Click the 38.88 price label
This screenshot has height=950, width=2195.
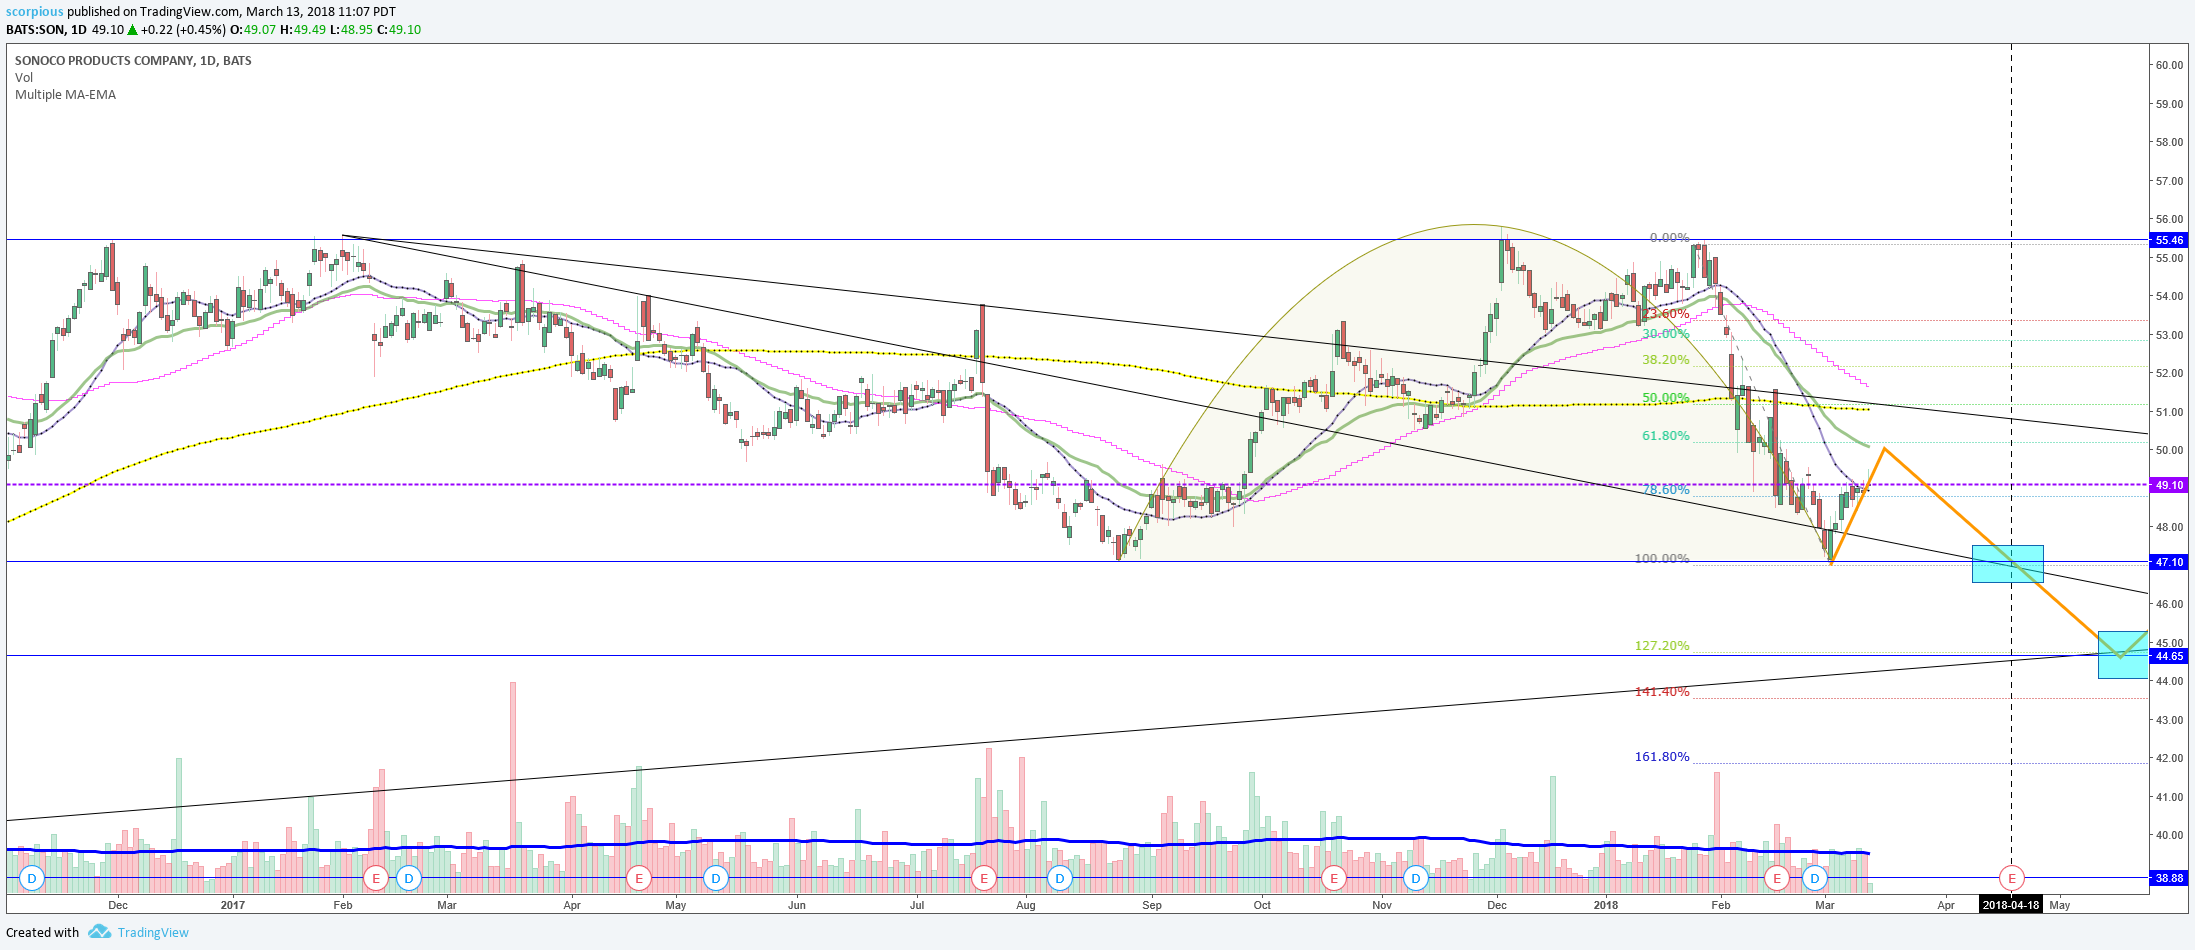(2169, 878)
